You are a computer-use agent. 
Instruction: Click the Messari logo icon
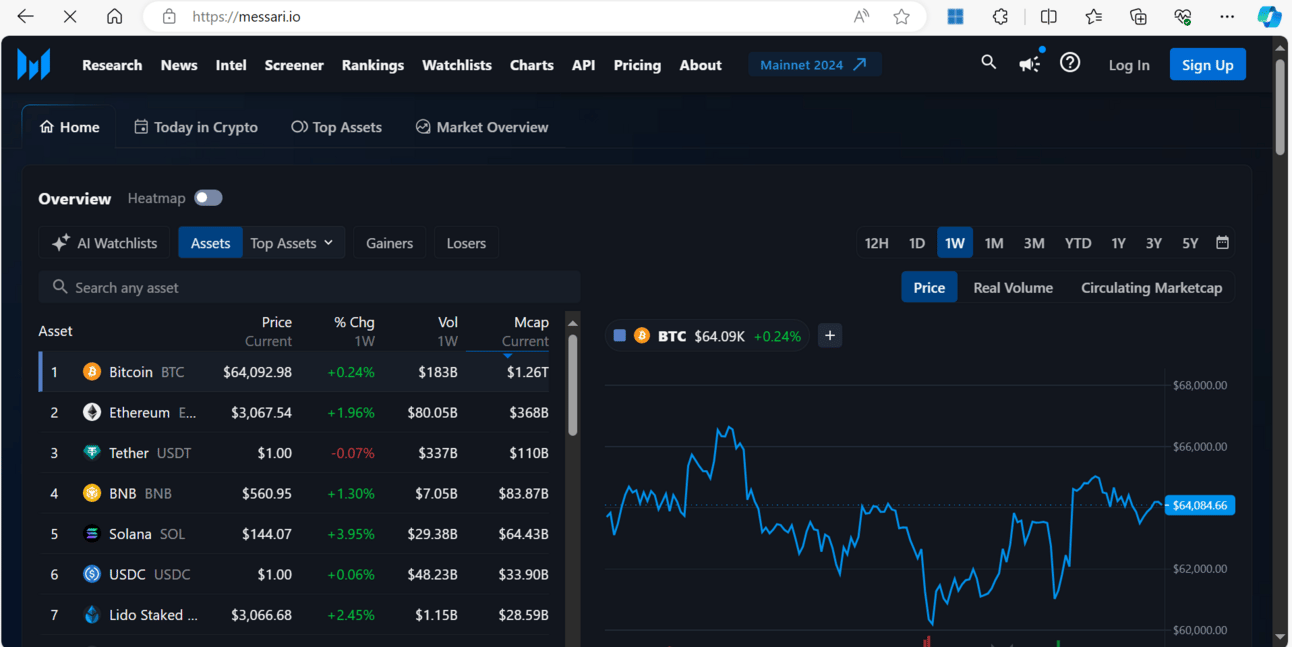(x=34, y=64)
